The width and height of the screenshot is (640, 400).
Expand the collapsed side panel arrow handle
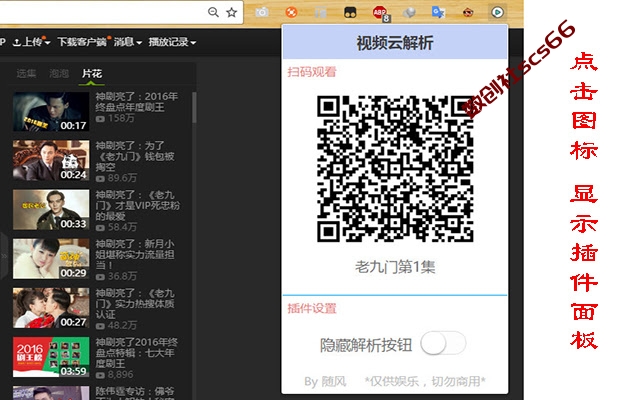(x=4, y=256)
